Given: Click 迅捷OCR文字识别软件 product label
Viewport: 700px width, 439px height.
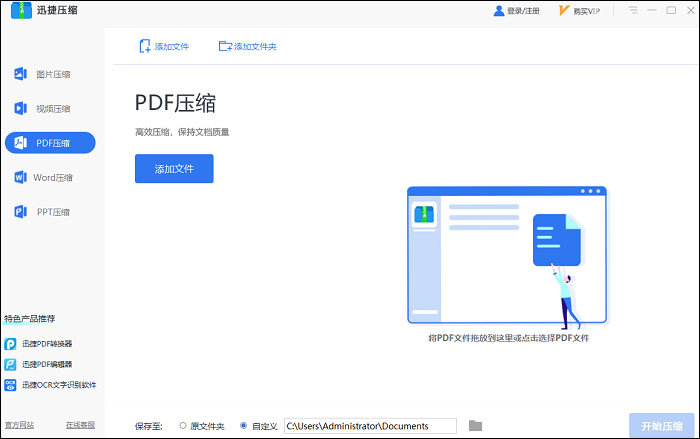Looking at the screenshot, I should 59,385.
